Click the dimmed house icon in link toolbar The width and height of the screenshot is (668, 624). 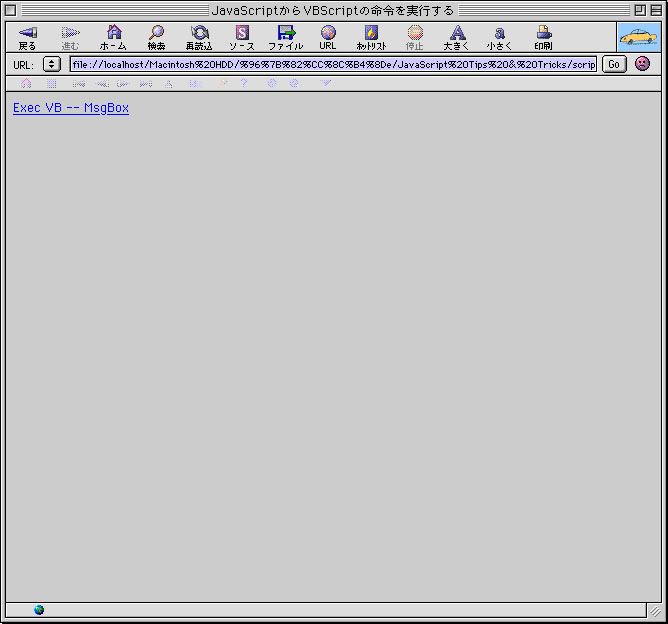pyautogui.click(x=26, y=83)
